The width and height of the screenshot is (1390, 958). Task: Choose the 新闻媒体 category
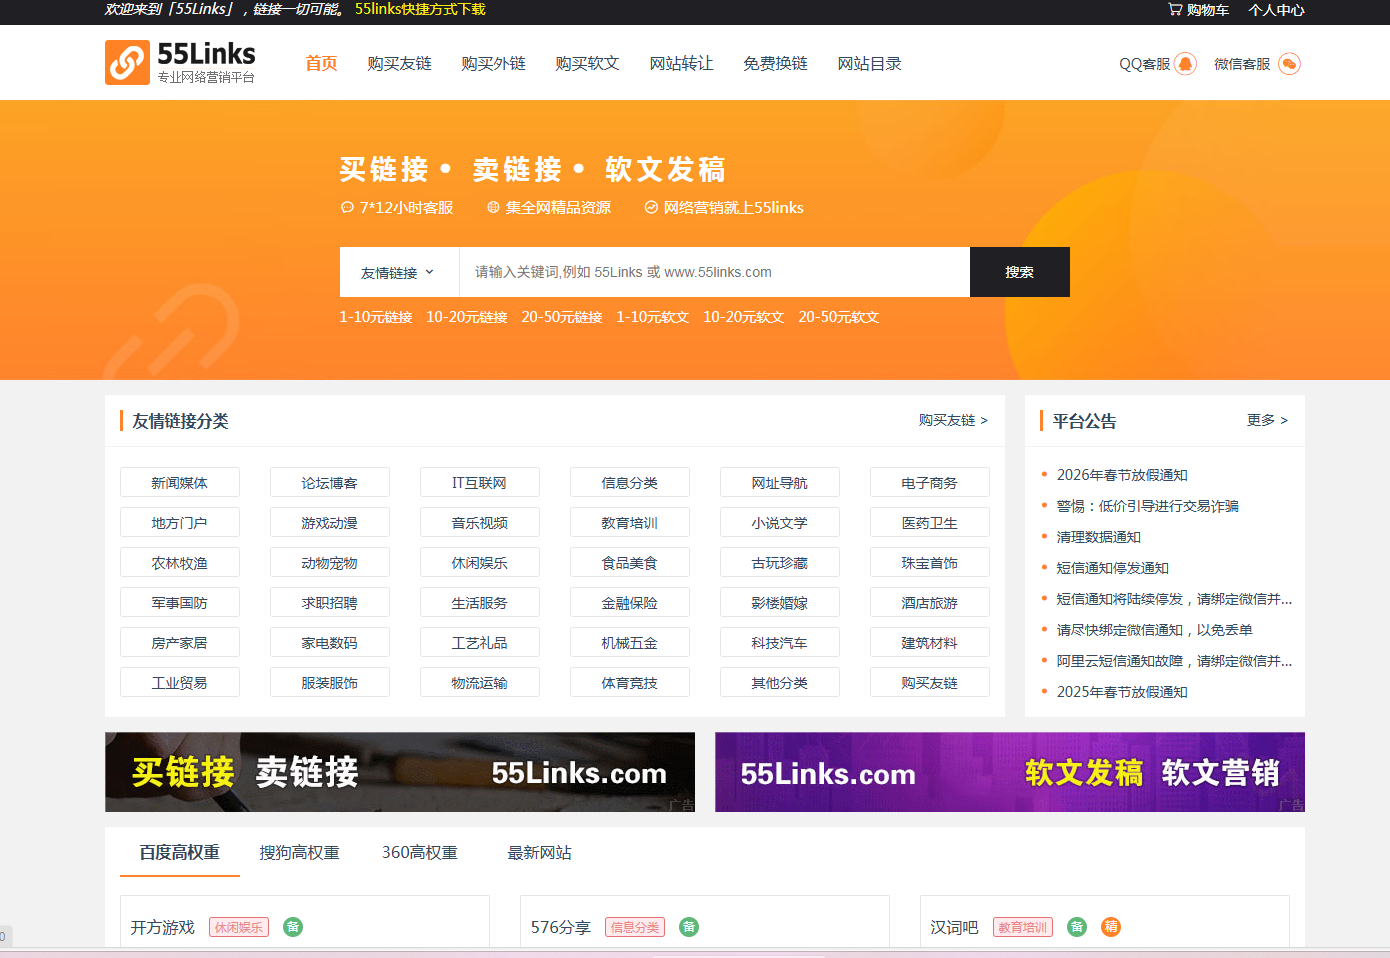[180, 482]
